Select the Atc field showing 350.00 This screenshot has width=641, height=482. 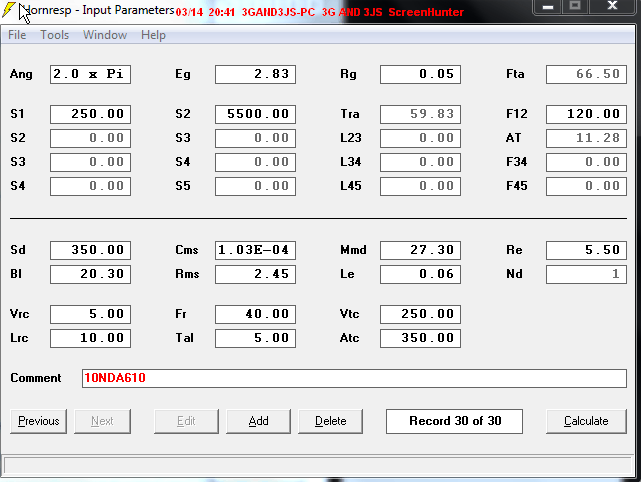[420, 339]
